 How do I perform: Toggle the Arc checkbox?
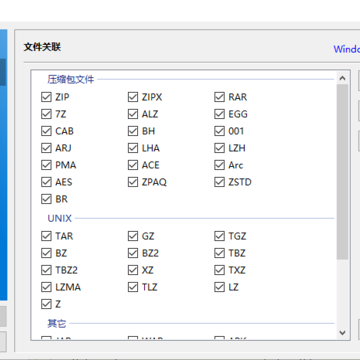click(219, 165)
